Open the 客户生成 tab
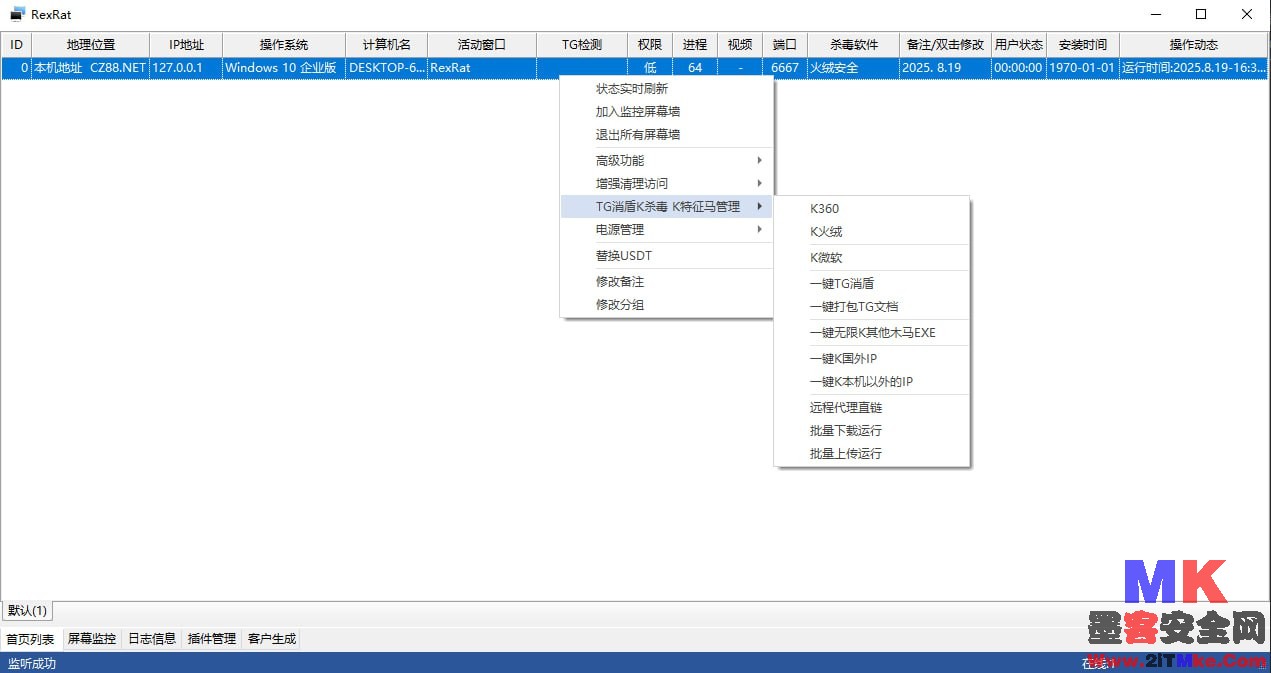 272,639
